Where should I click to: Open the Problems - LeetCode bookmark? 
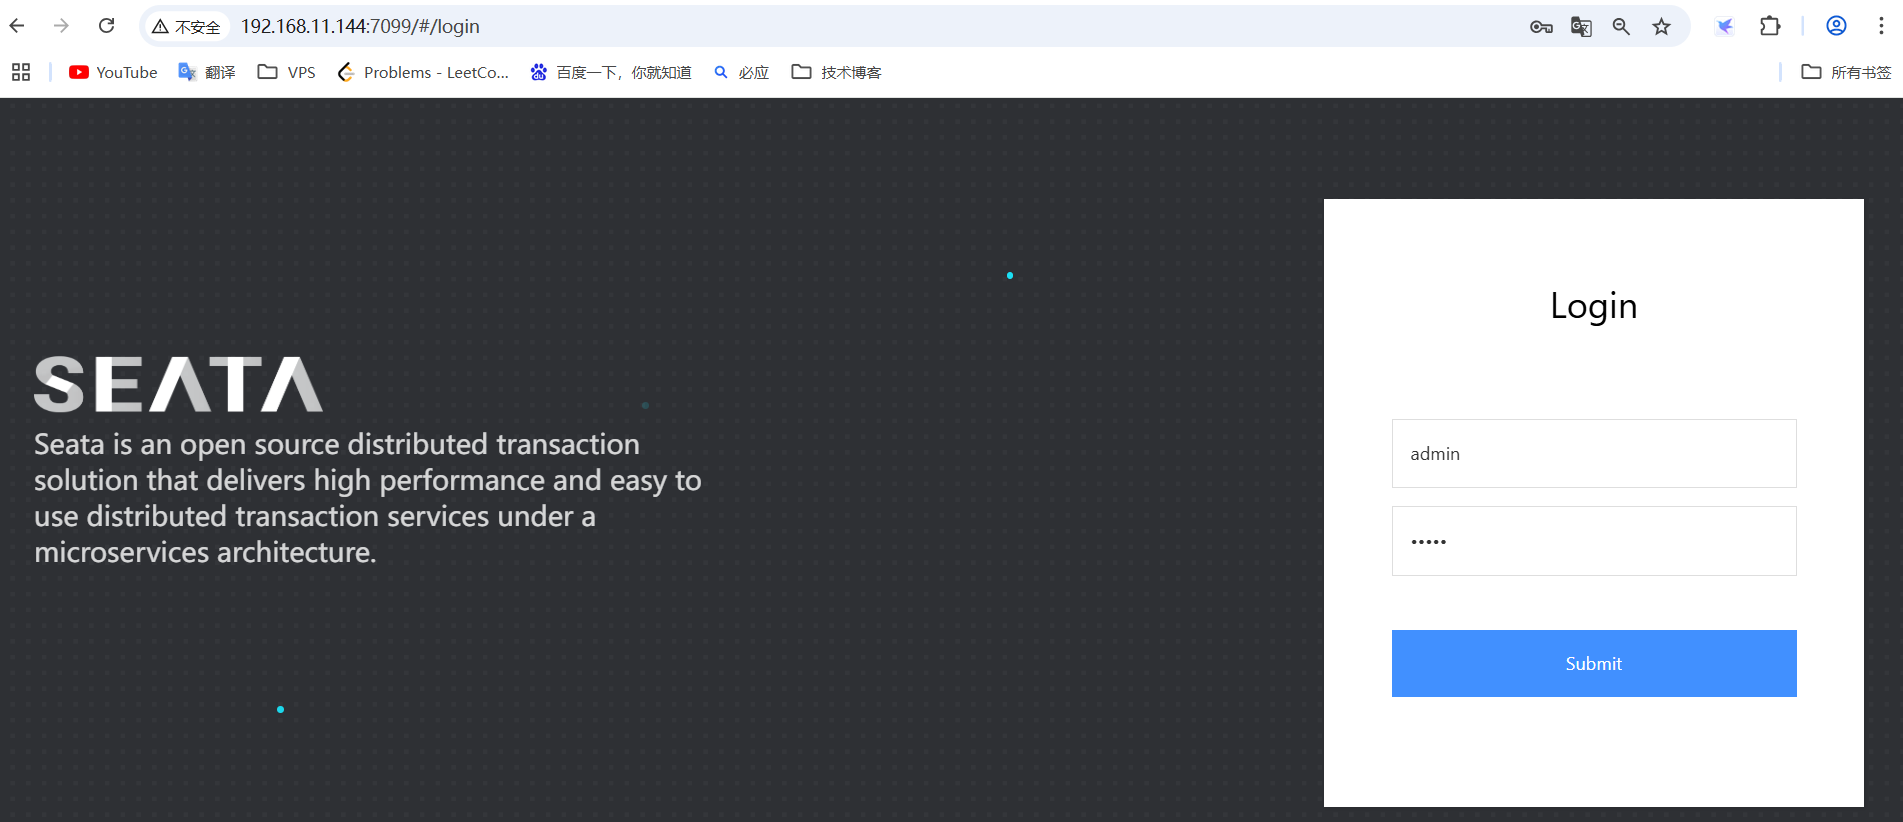pos(423,72)
